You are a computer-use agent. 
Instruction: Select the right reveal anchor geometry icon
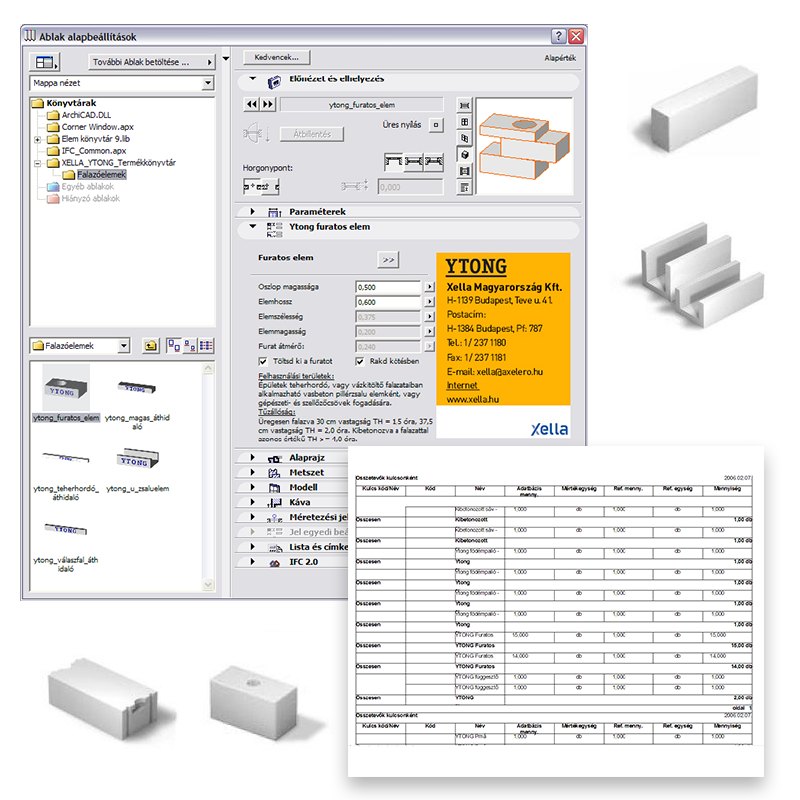(434, 162)
